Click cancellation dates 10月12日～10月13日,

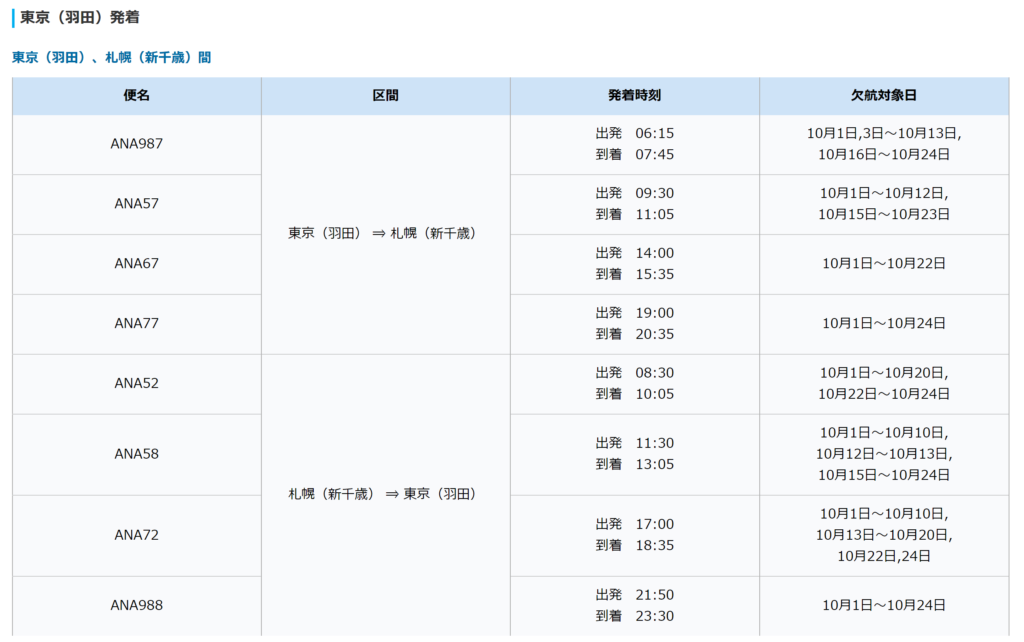click(884, 455)
